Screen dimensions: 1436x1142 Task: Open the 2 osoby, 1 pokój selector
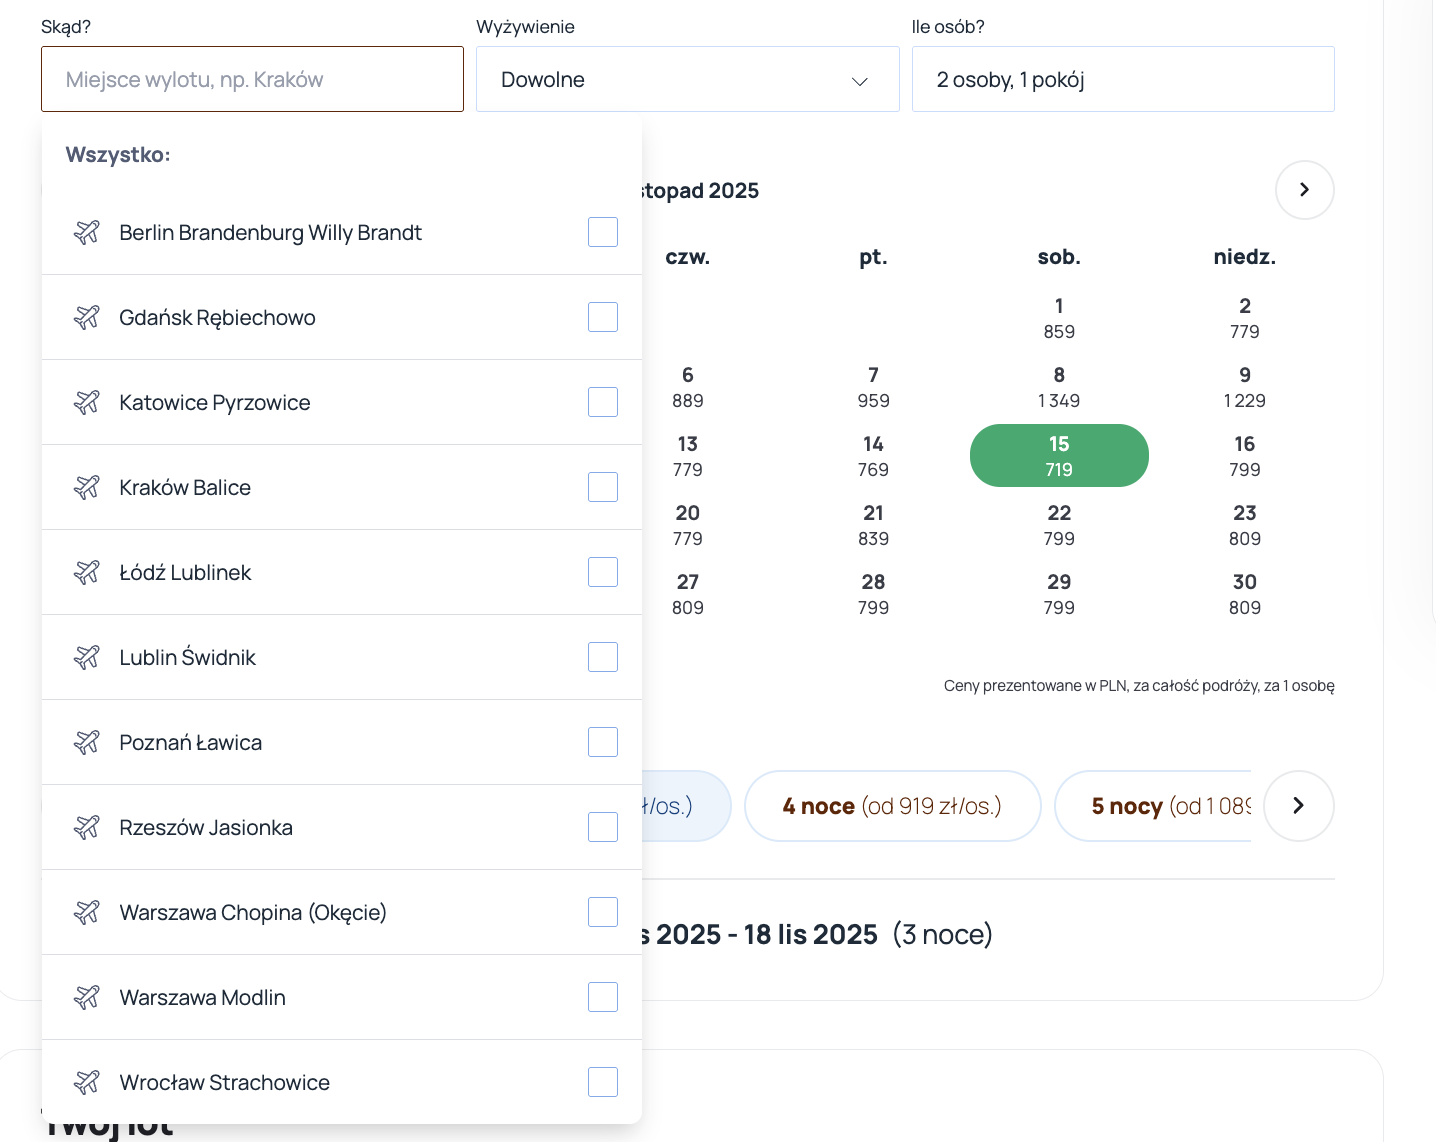coord(1122,79)
